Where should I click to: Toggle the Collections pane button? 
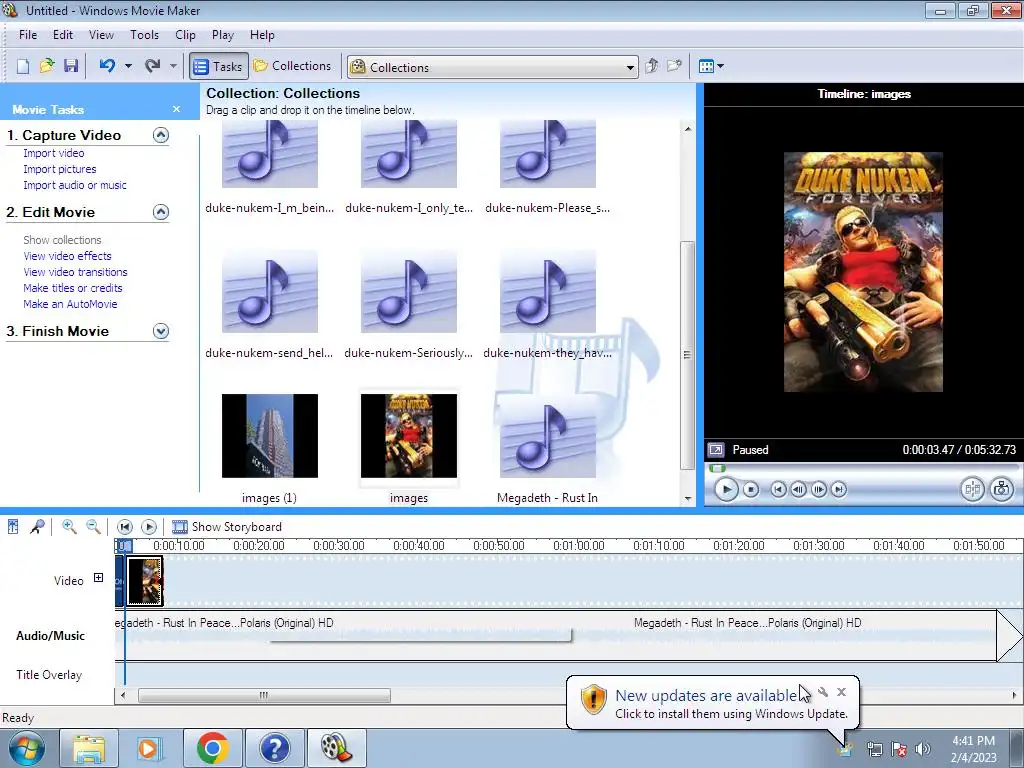coord(292,66)
